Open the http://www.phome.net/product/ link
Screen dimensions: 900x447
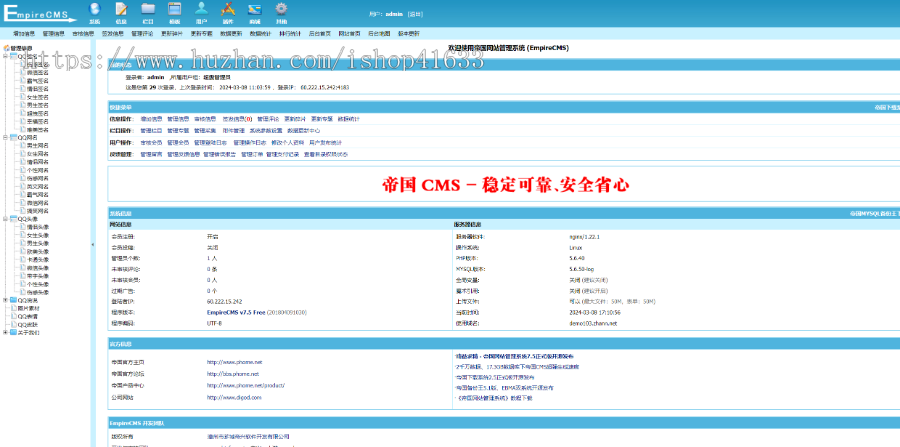coord(246,386)
